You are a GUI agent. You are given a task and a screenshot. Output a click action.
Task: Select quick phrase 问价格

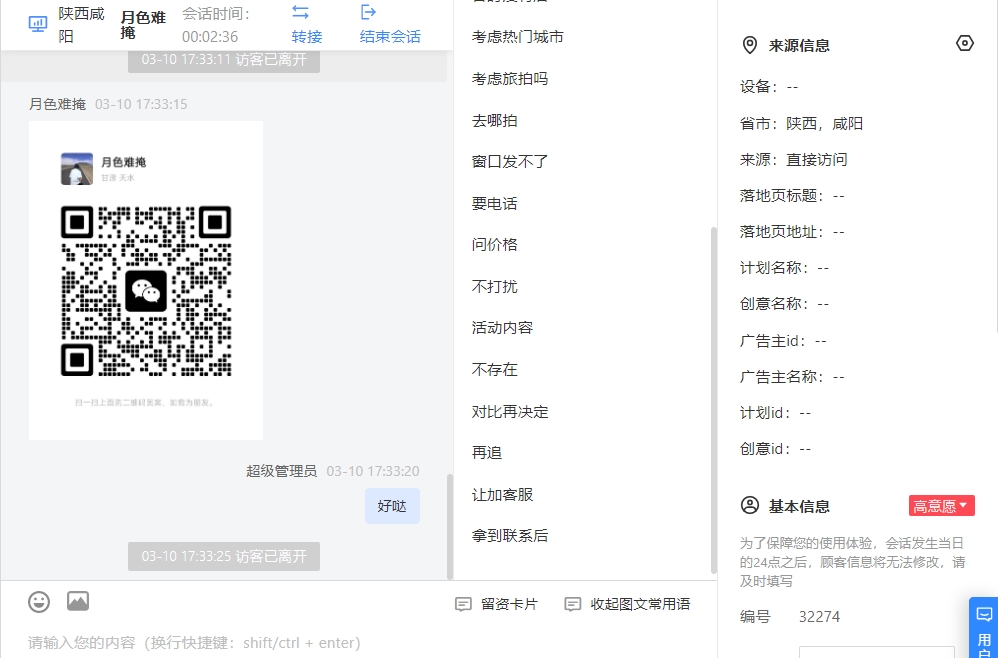[495, 245]
